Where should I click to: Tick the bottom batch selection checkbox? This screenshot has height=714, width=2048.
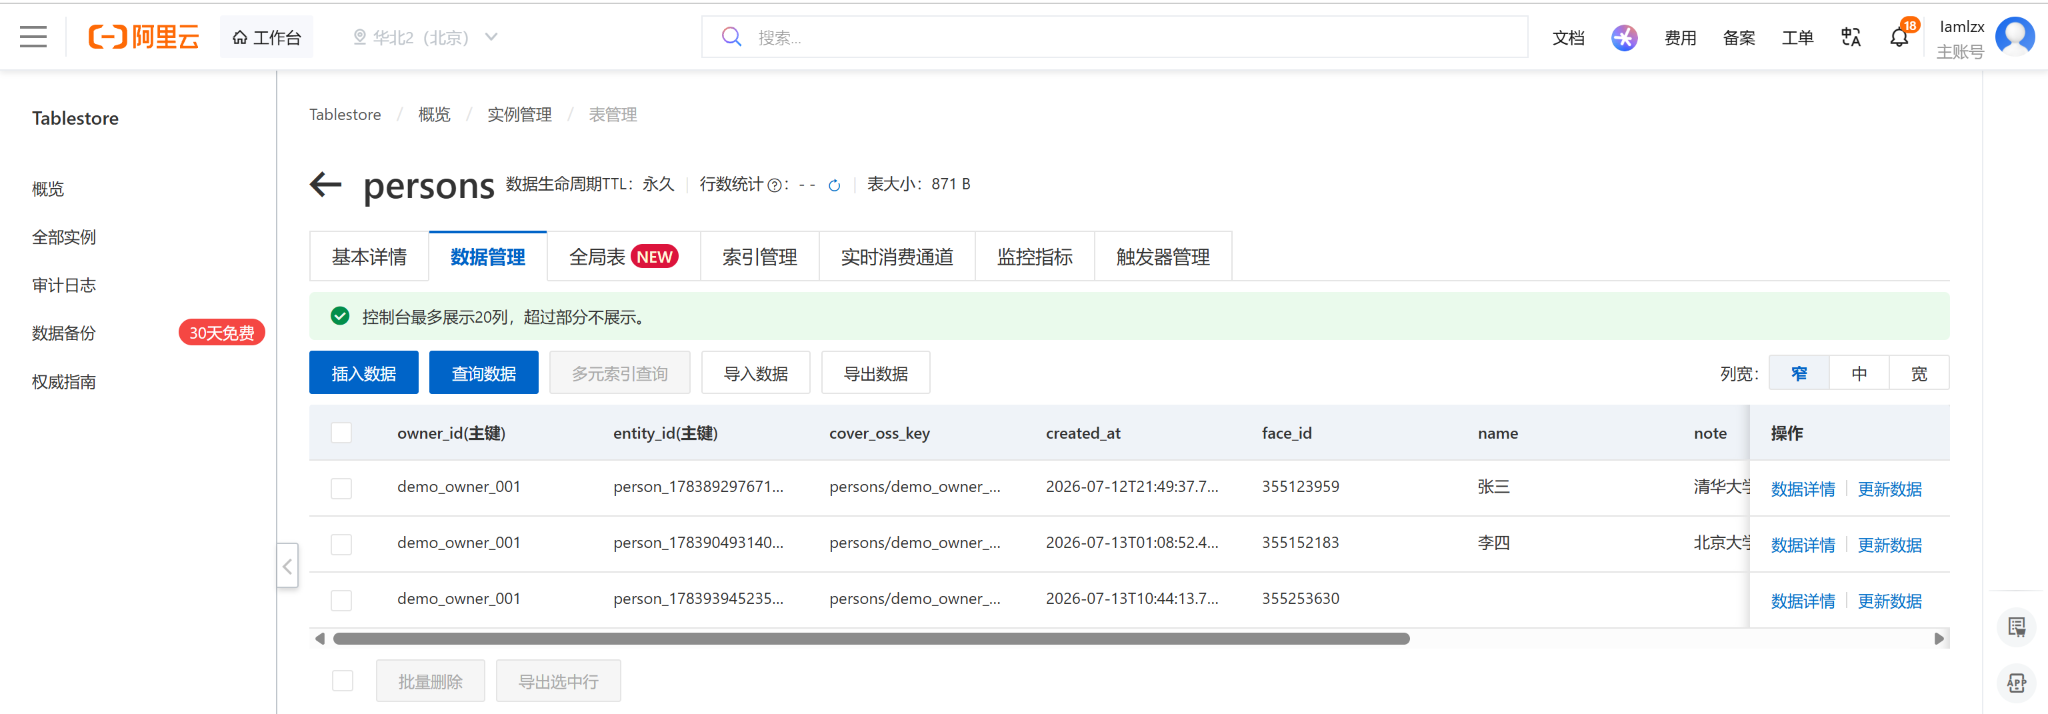click(x=343, y=681)
